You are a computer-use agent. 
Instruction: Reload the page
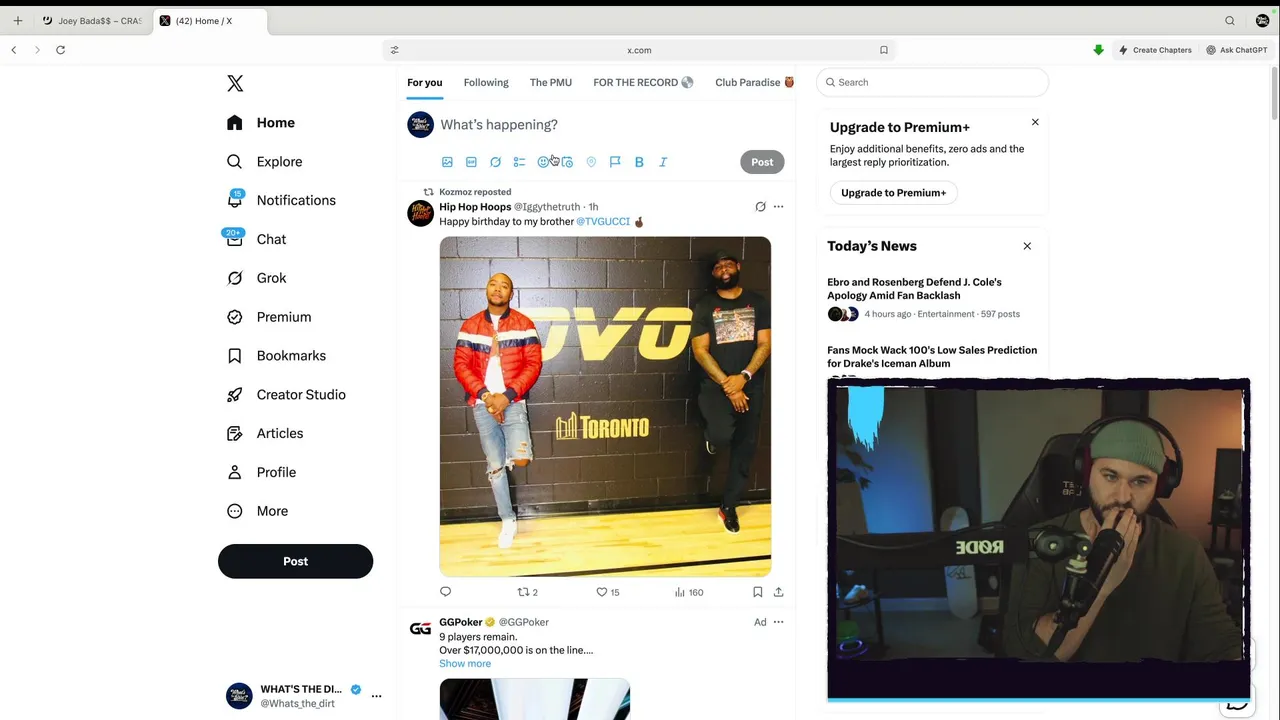(60, 50)
